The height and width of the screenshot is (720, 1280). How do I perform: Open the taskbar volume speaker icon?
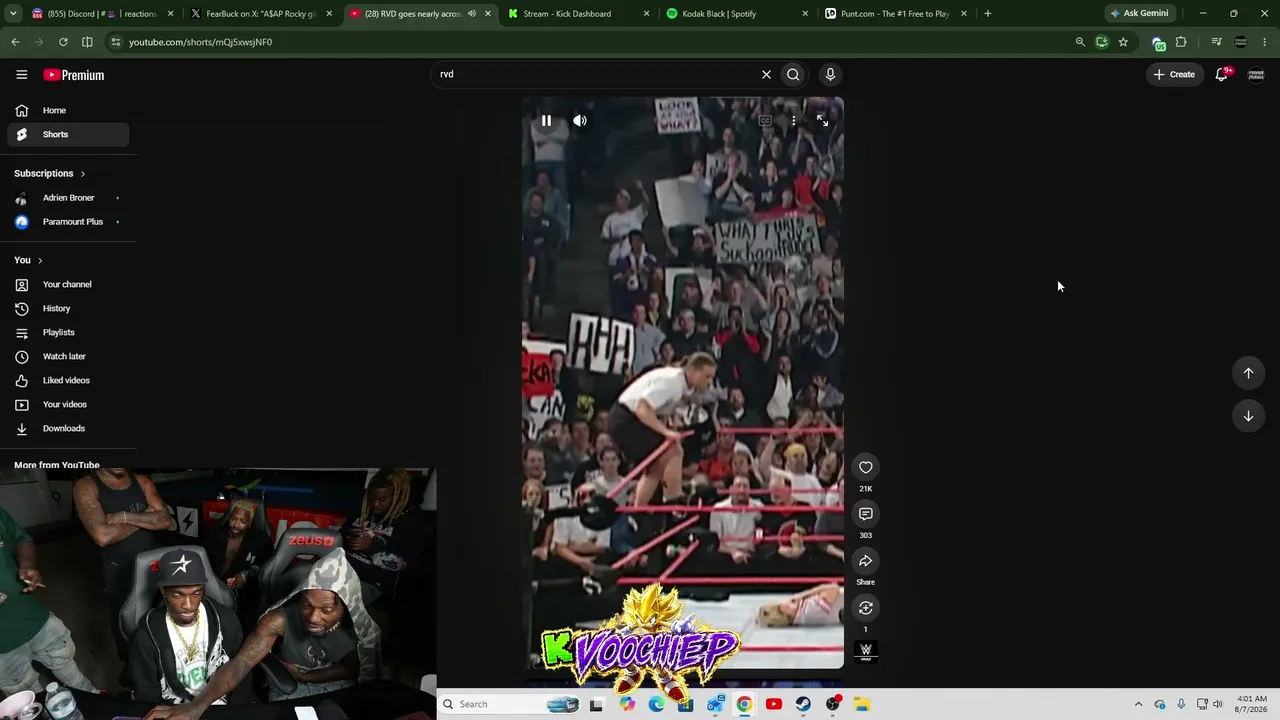coord(1218,704)
